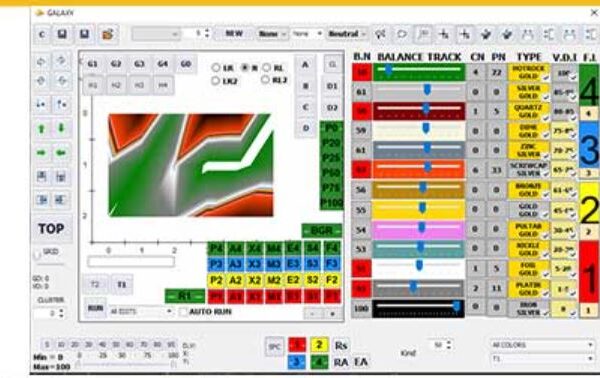Click the green up arrow icon
The image size is (600, 378).
pos(42,129)
